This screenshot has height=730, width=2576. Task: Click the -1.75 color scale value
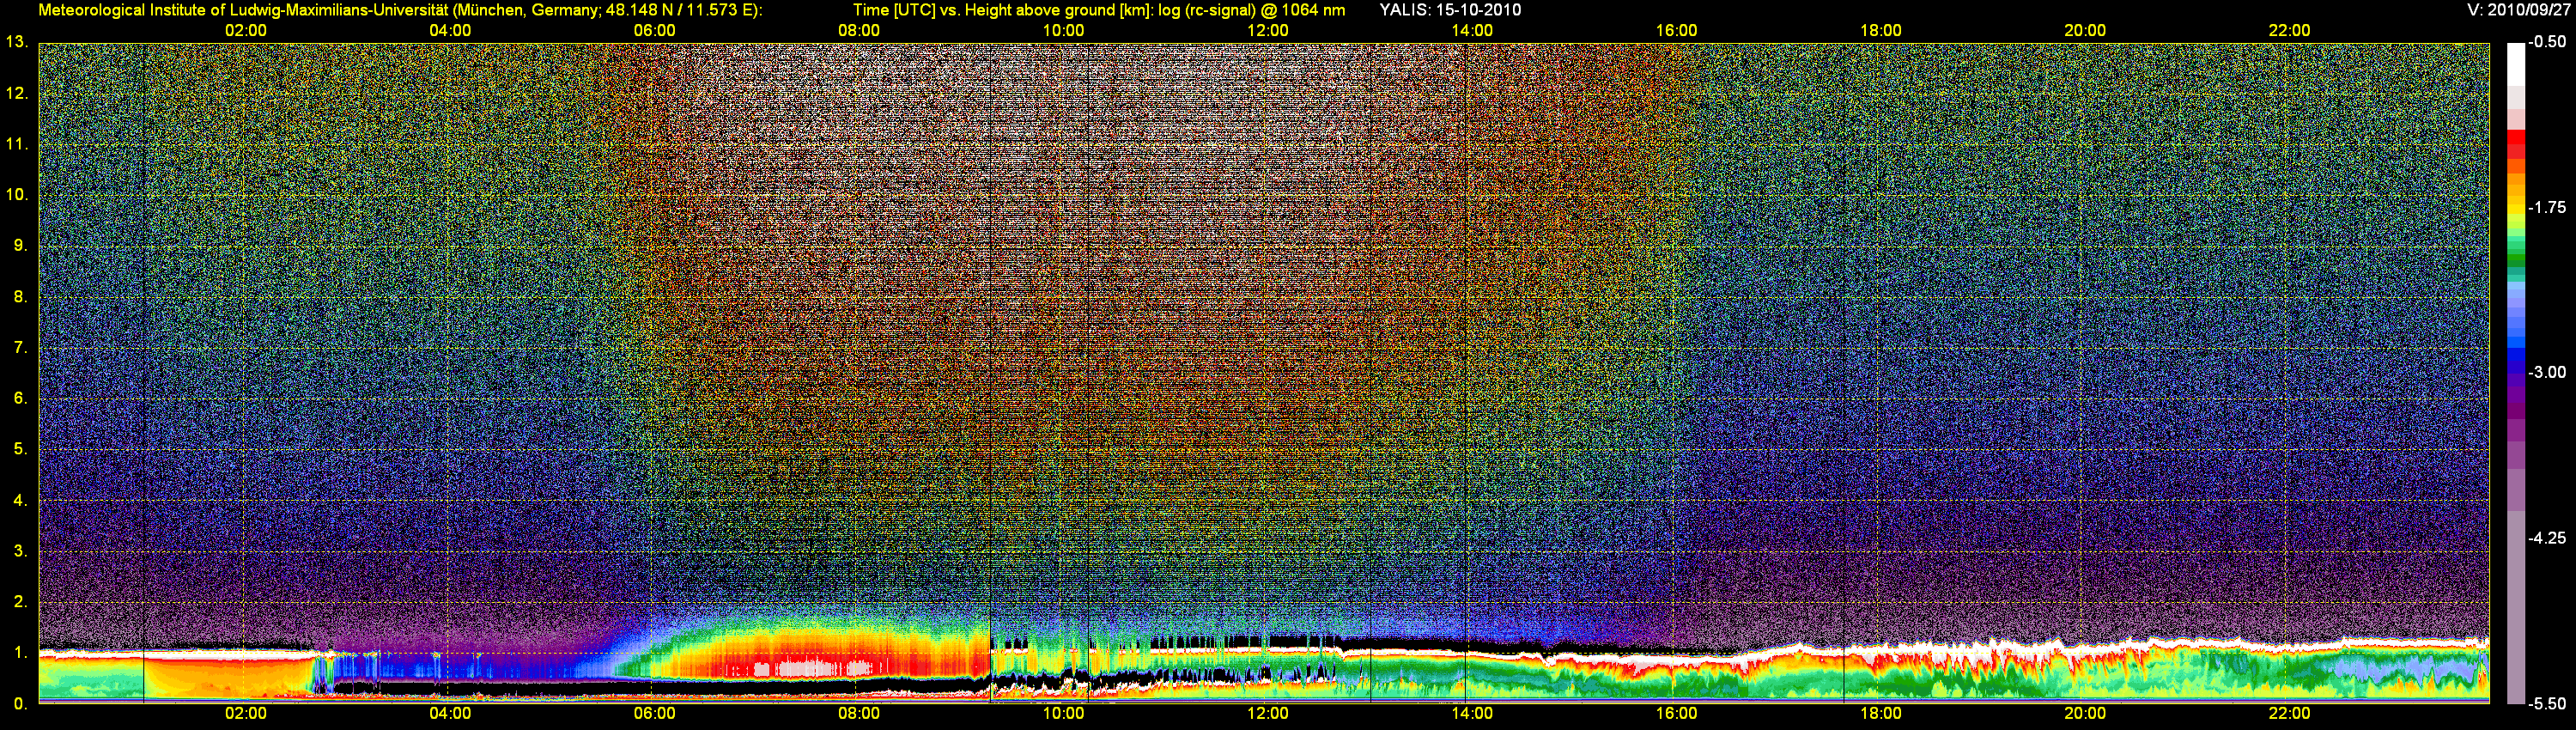tap(2547, 207)
